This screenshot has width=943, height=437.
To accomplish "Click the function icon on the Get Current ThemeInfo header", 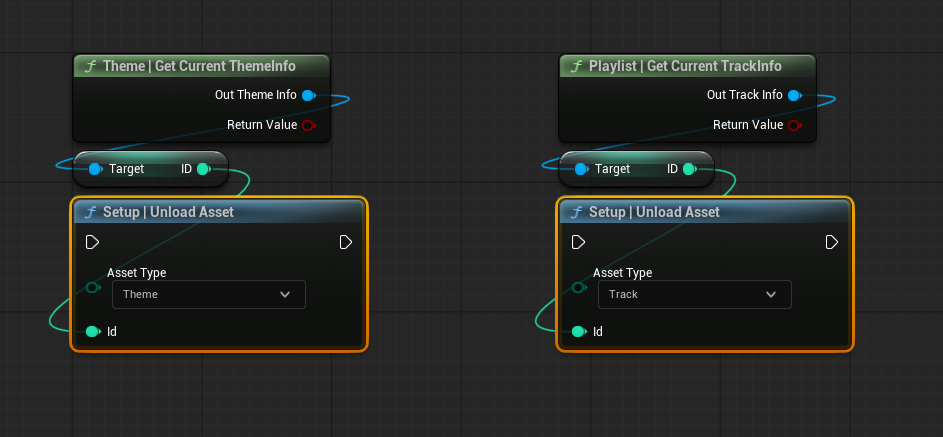I will coord(90,66).
